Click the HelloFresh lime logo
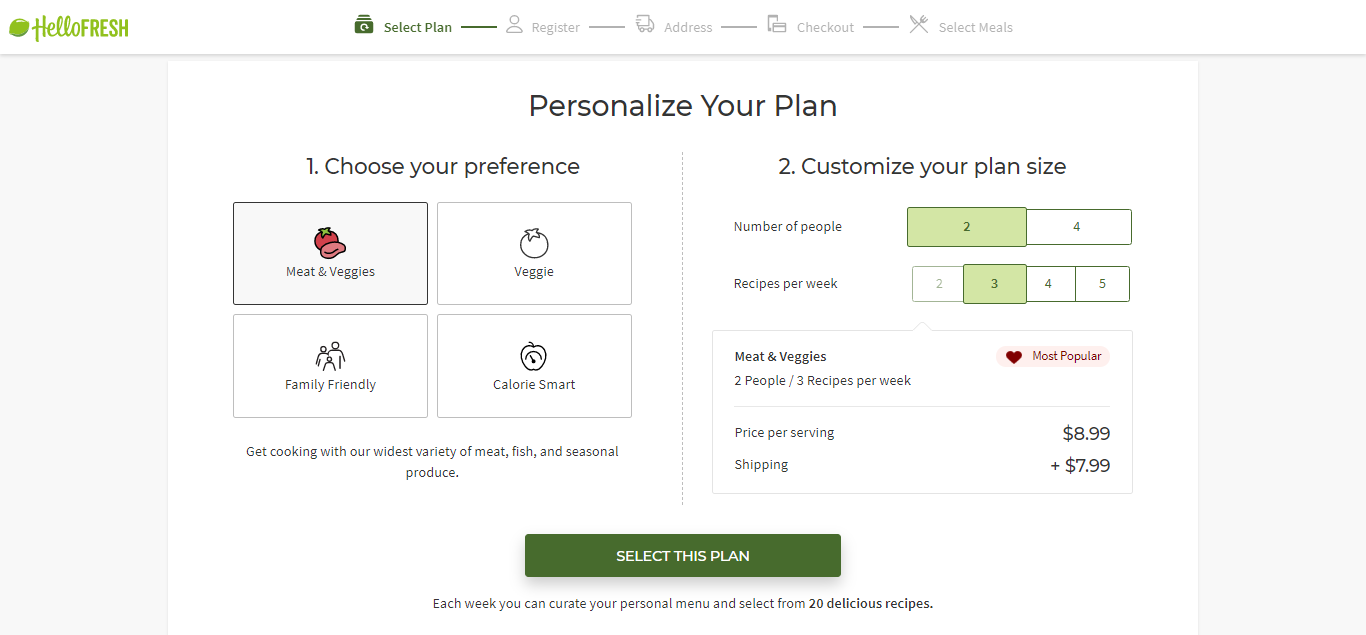The width and height of the screenshot is (1366, 635). pos(19,28)
